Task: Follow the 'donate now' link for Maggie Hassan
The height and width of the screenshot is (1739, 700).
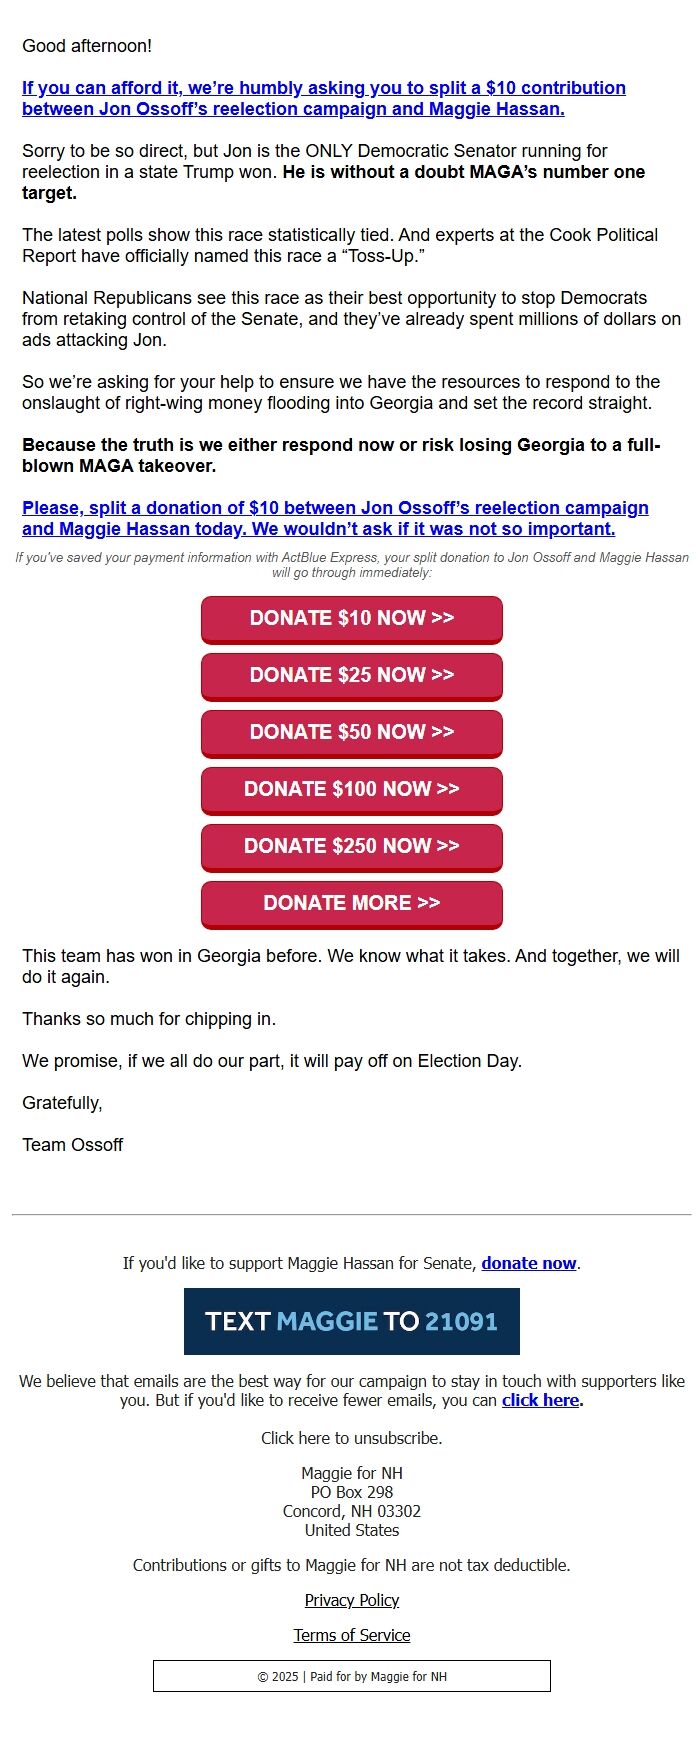Action: click(528, 1263)
